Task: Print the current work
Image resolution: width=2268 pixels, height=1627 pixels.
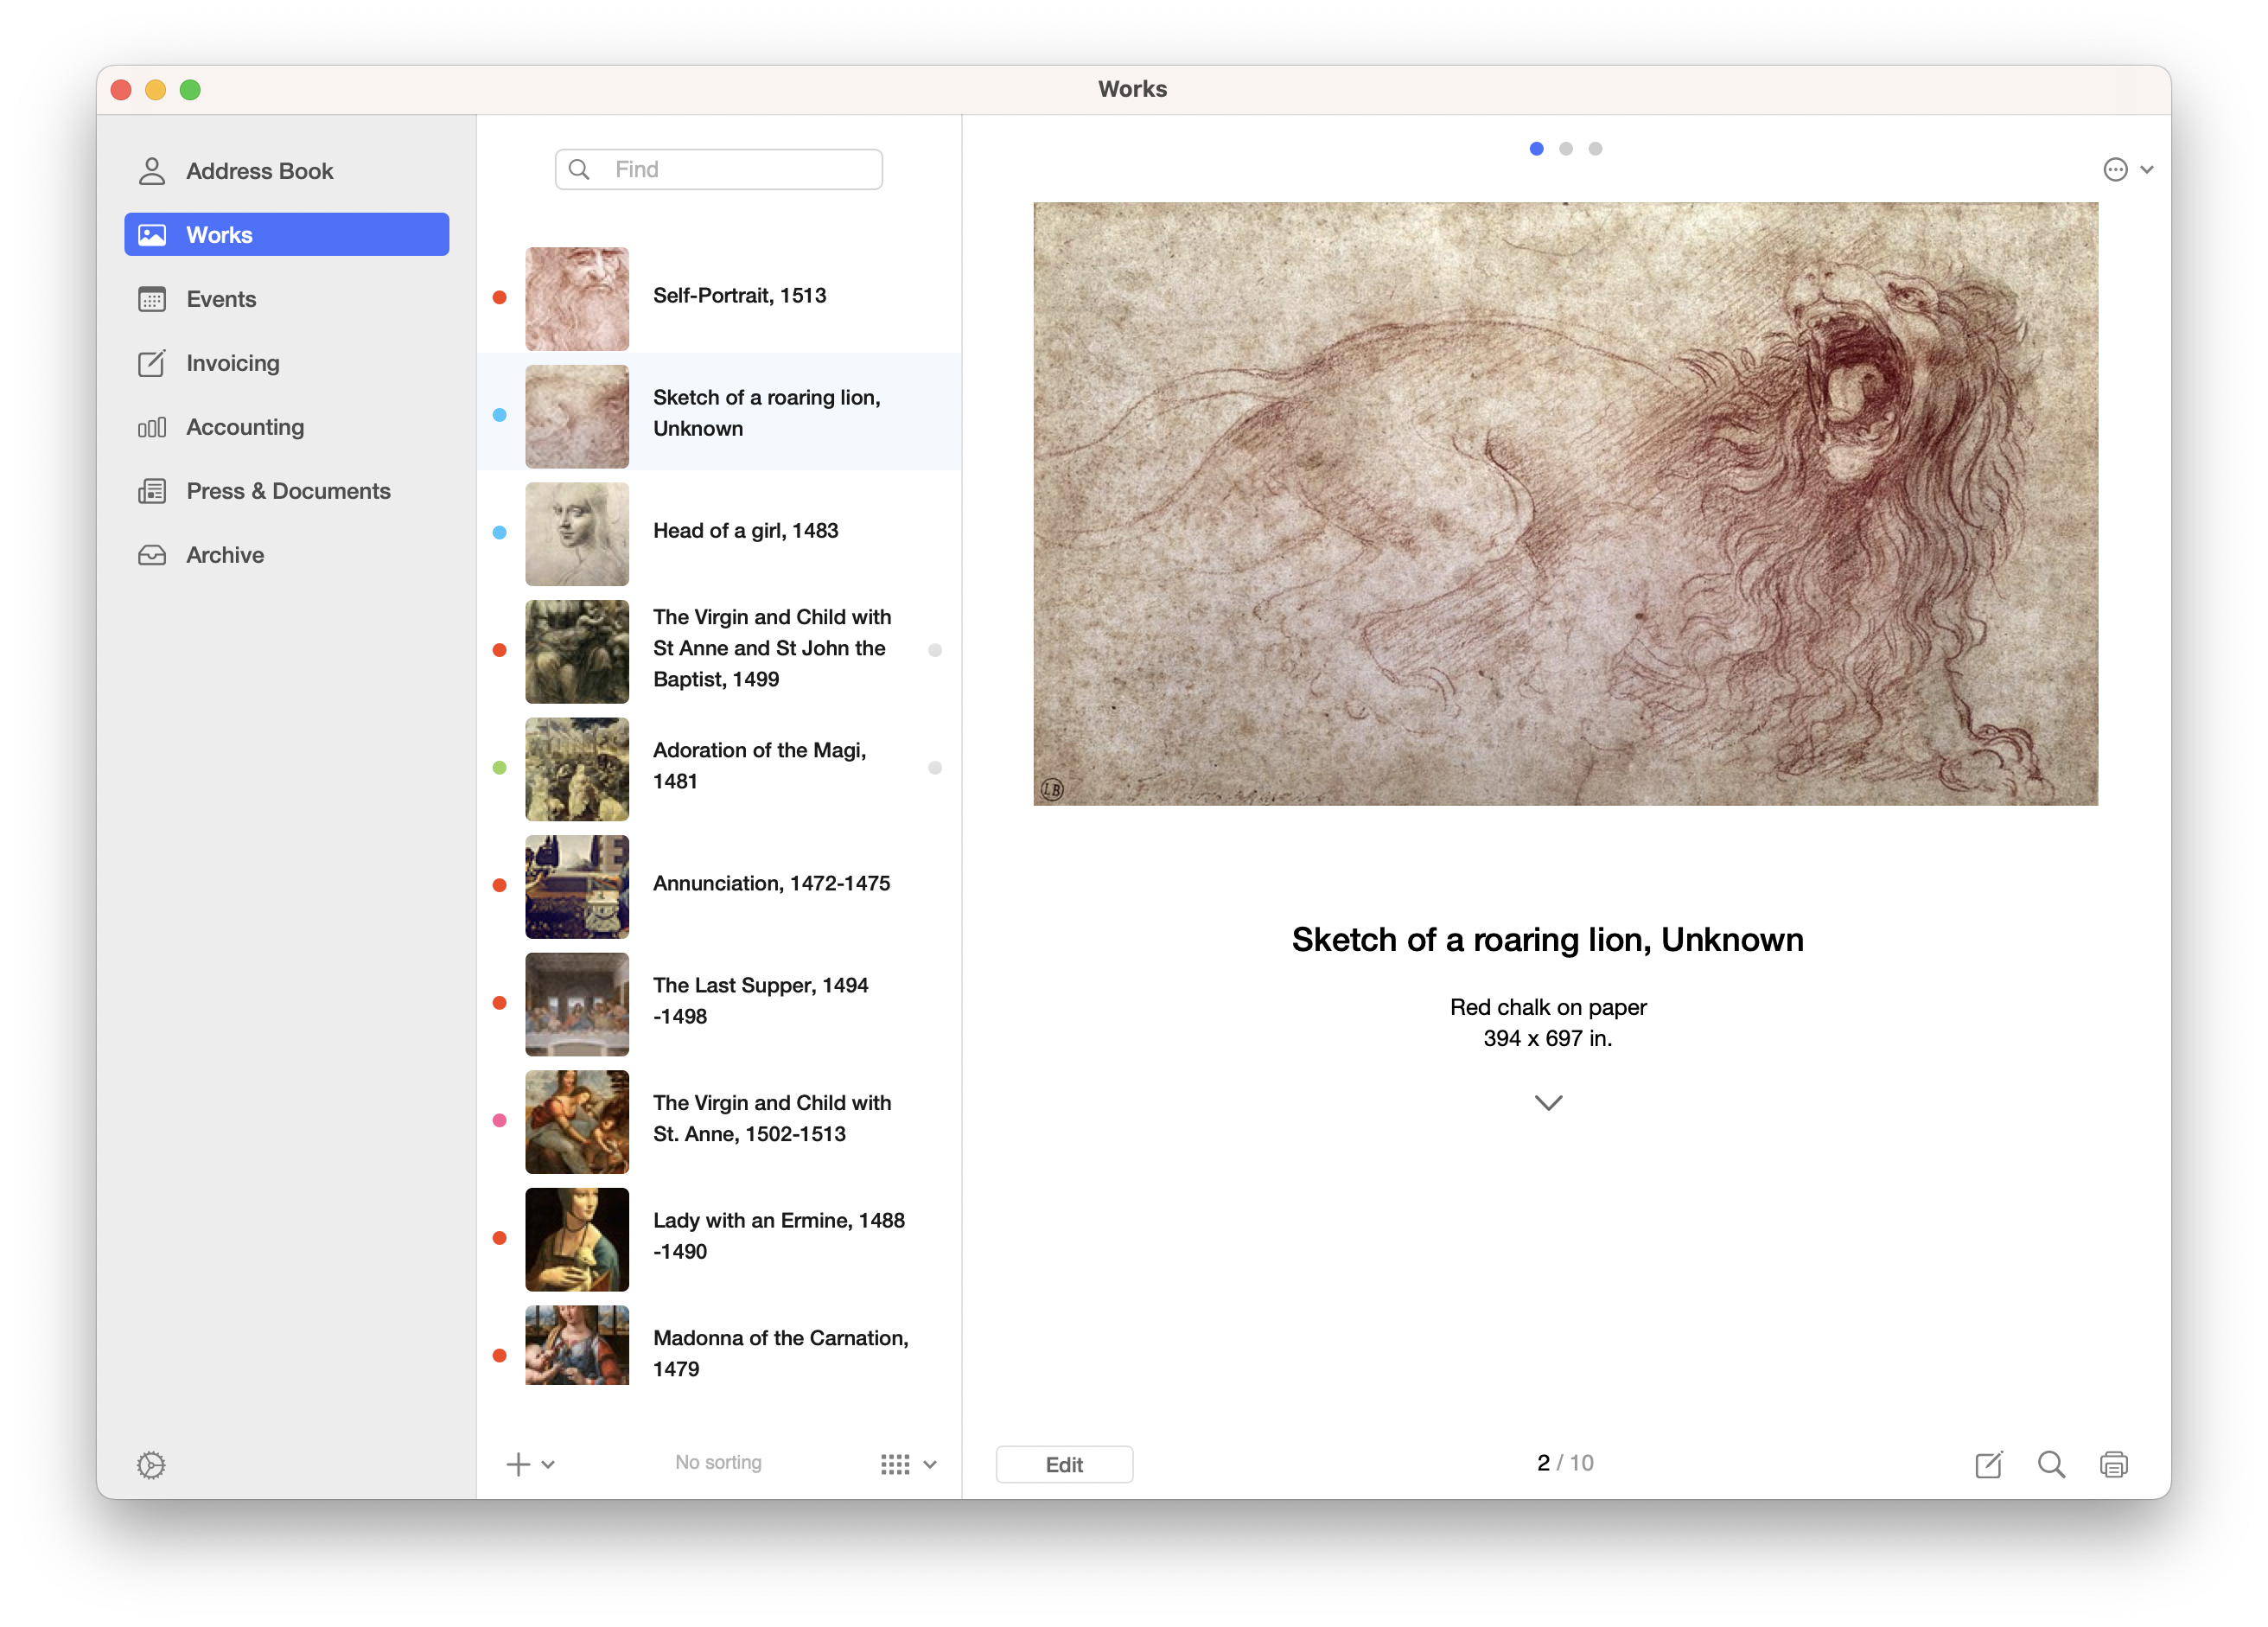Action: click(x=2115, y=1464)
